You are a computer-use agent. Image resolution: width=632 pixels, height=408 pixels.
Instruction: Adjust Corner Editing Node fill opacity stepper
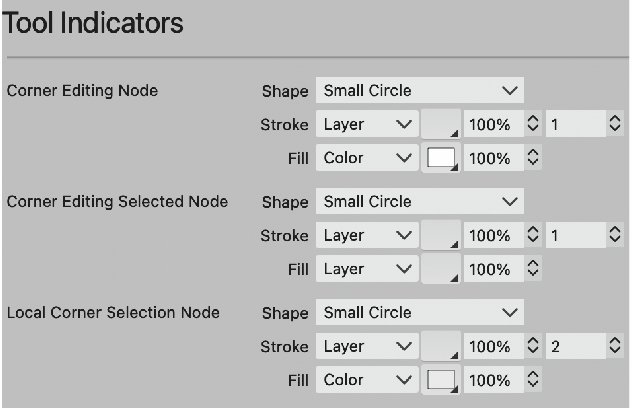[x=533, y=157]
